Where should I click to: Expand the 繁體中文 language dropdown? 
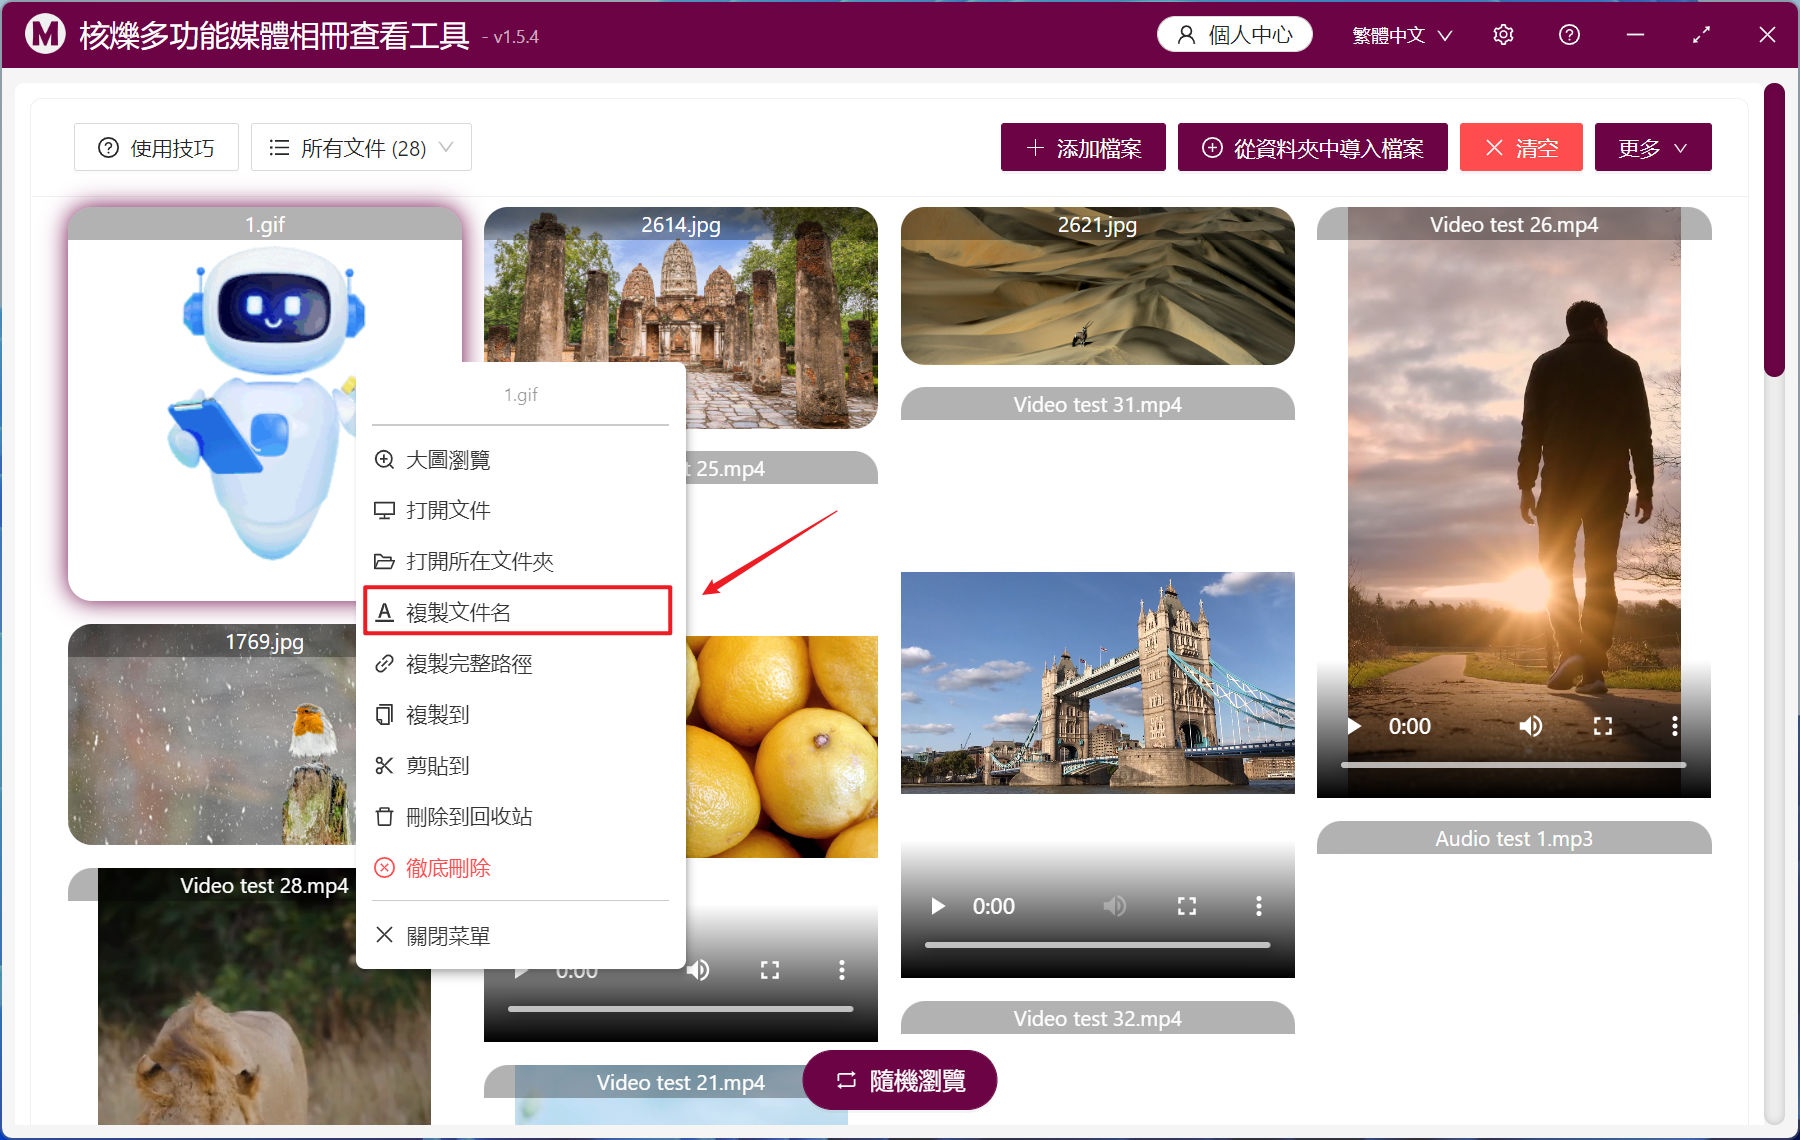pos(1401,35)
